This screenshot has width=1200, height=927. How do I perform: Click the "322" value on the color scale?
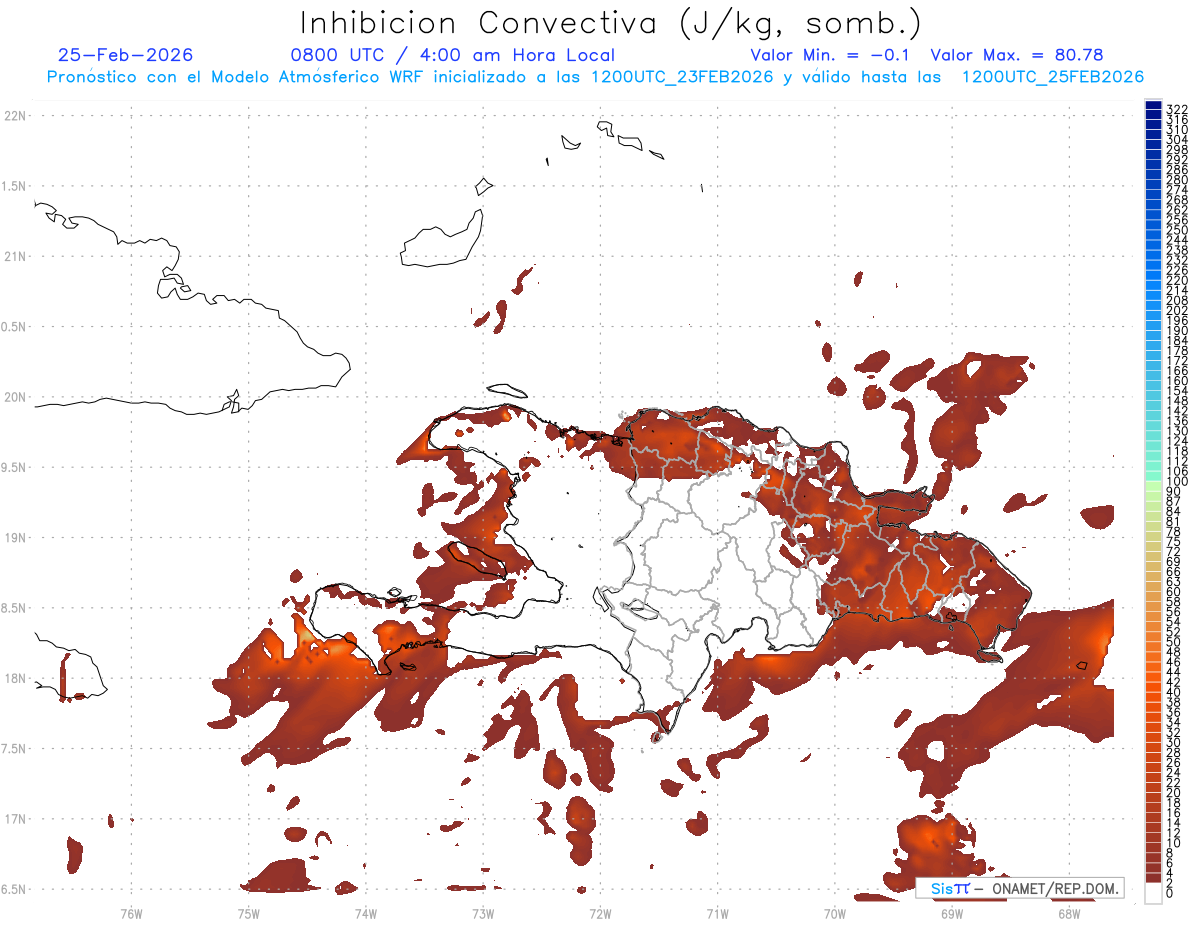point(1176,108)
